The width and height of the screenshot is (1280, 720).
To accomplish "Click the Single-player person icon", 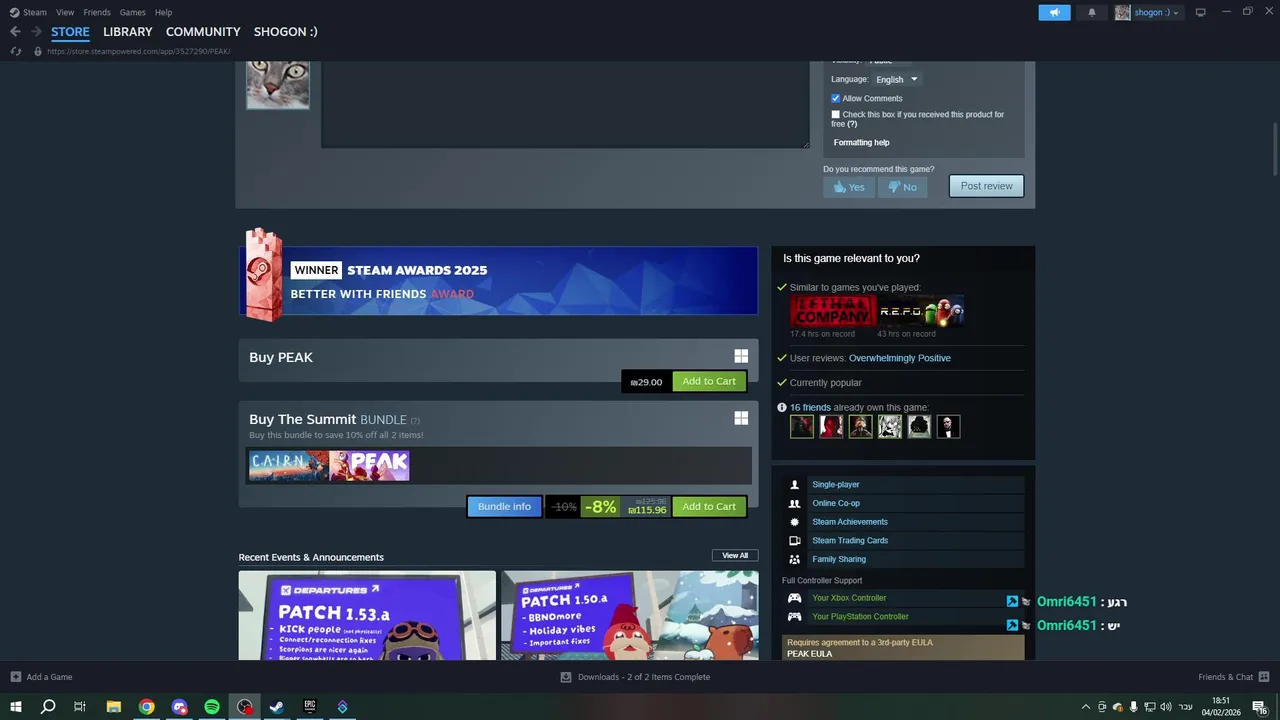I will point(794,485).
